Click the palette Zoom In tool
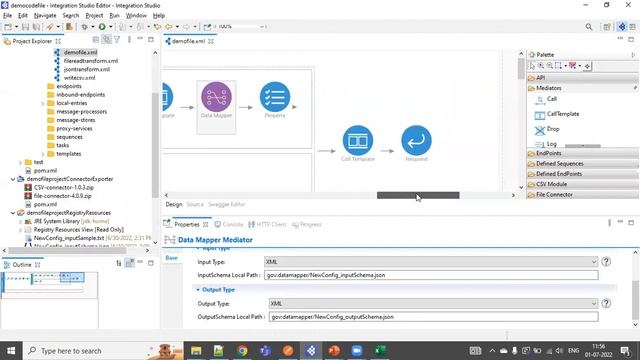The image size is (640, 360). tap(541, 66)
